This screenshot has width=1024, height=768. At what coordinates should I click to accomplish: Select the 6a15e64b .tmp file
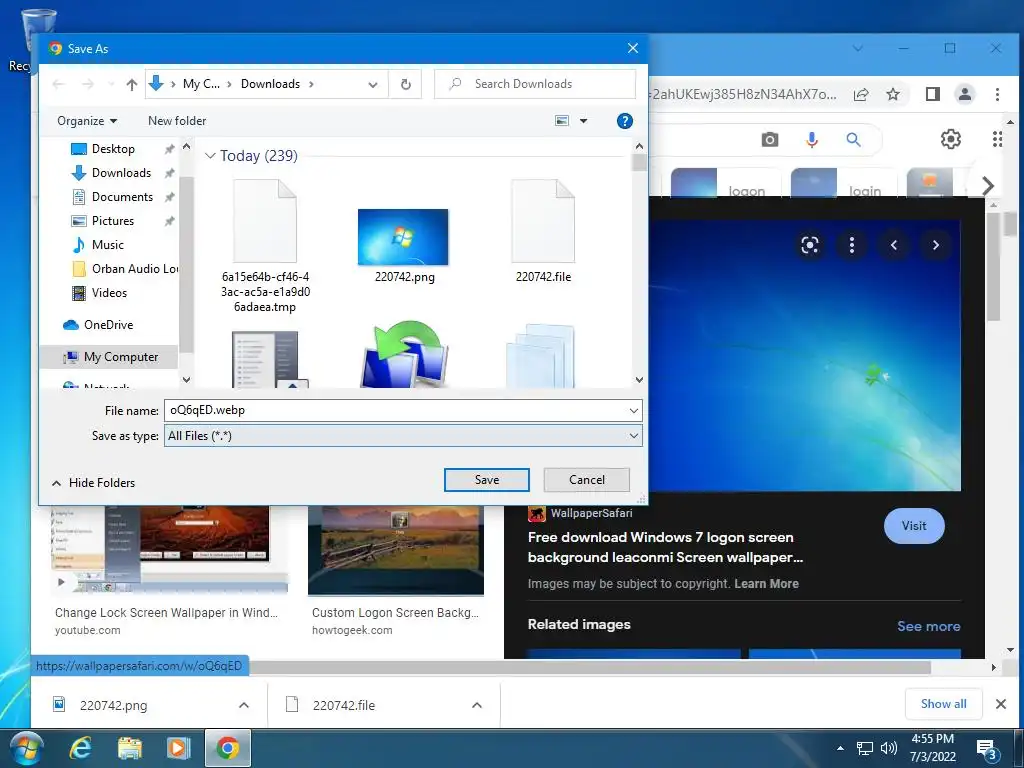click(x=265, y=246)
